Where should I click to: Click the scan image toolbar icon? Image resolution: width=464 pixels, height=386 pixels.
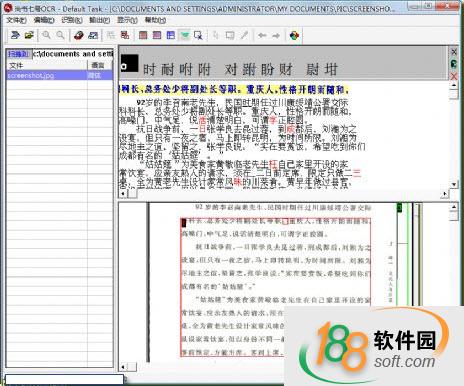tap(15, 35)
